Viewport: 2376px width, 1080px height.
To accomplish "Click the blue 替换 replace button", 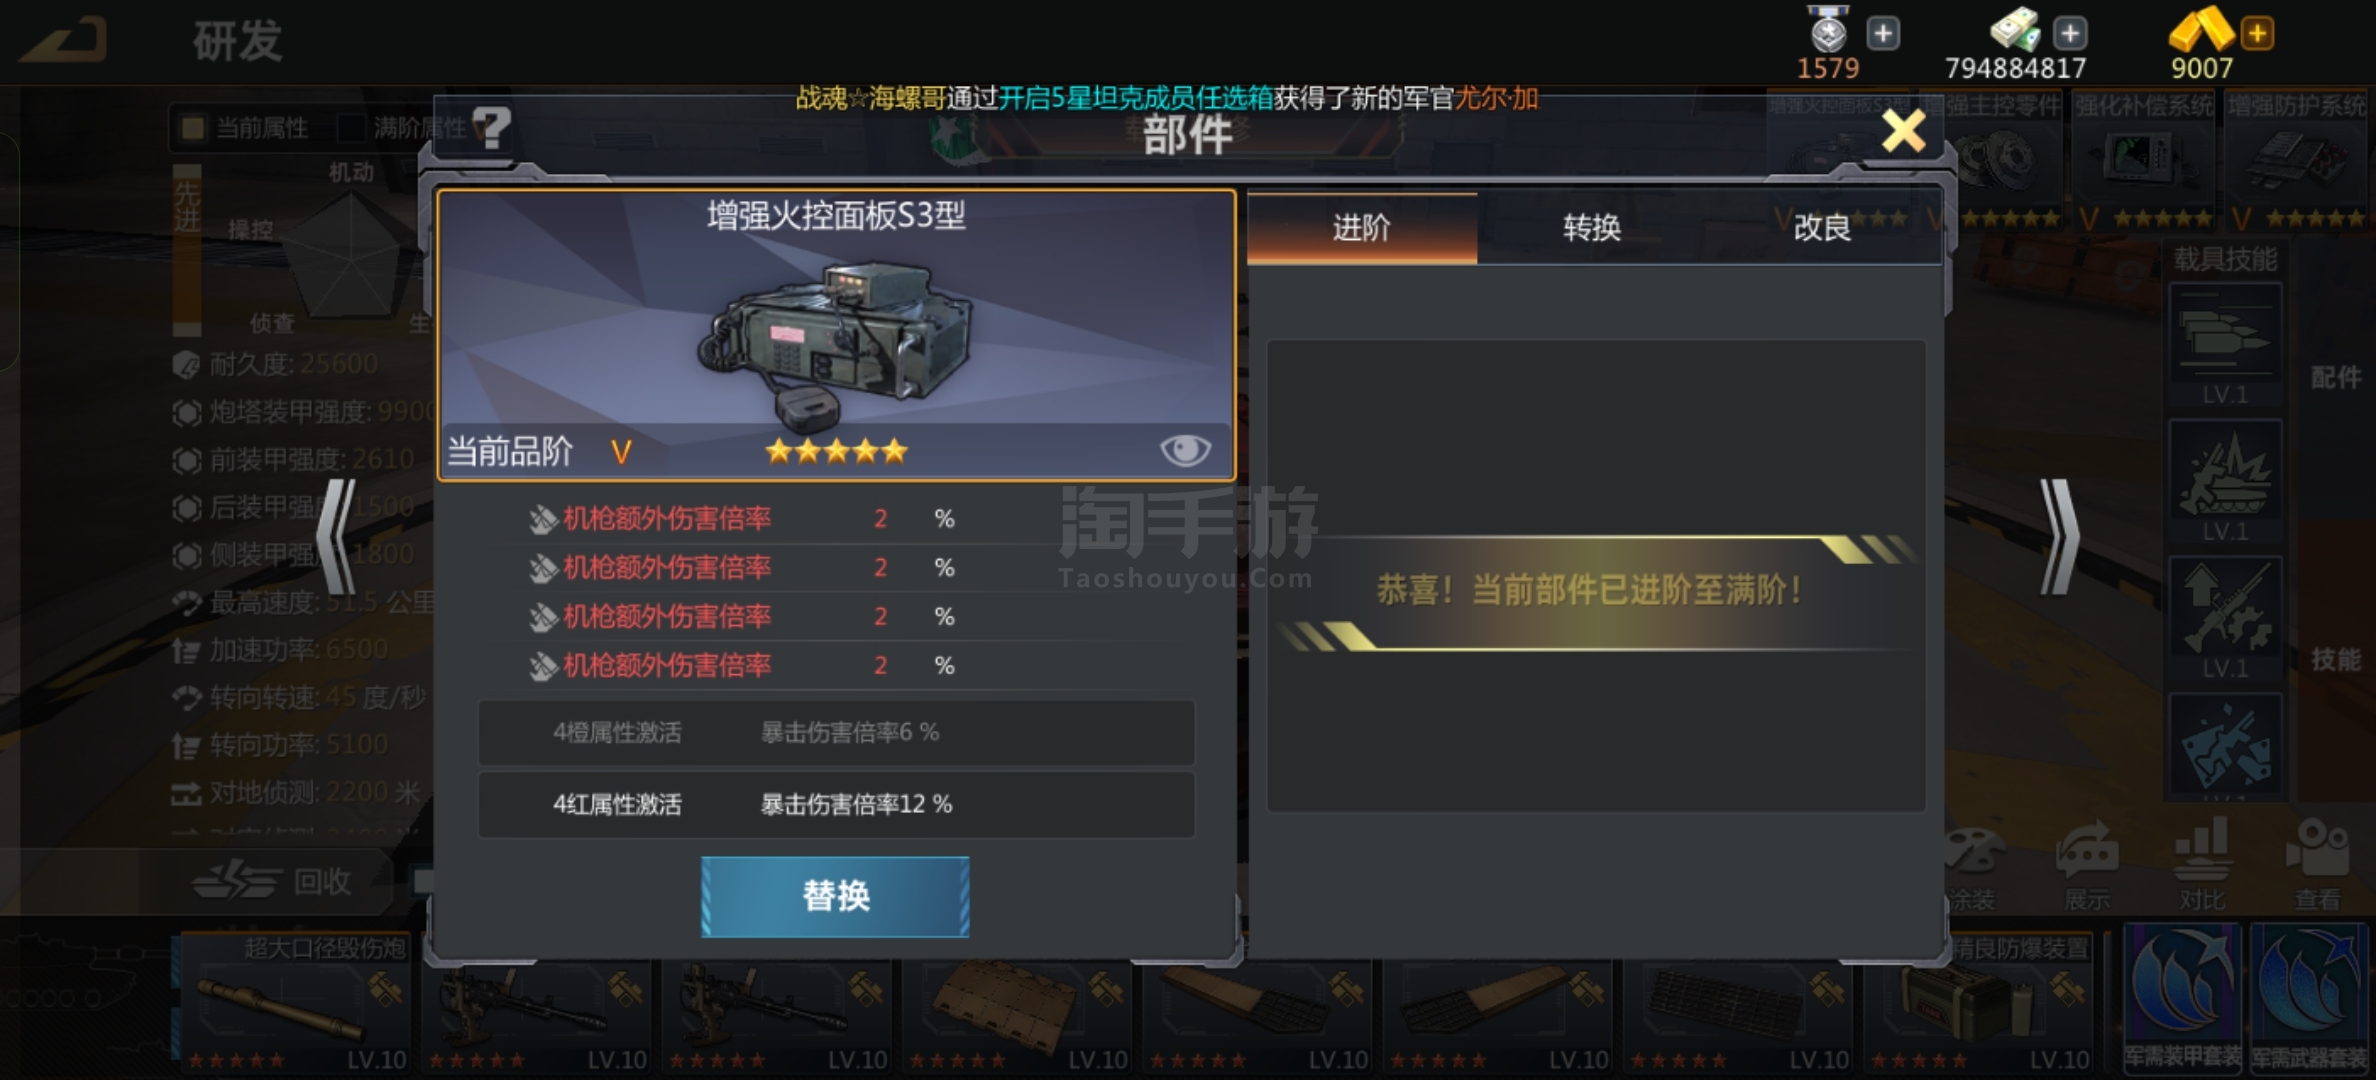I will 835,896.
